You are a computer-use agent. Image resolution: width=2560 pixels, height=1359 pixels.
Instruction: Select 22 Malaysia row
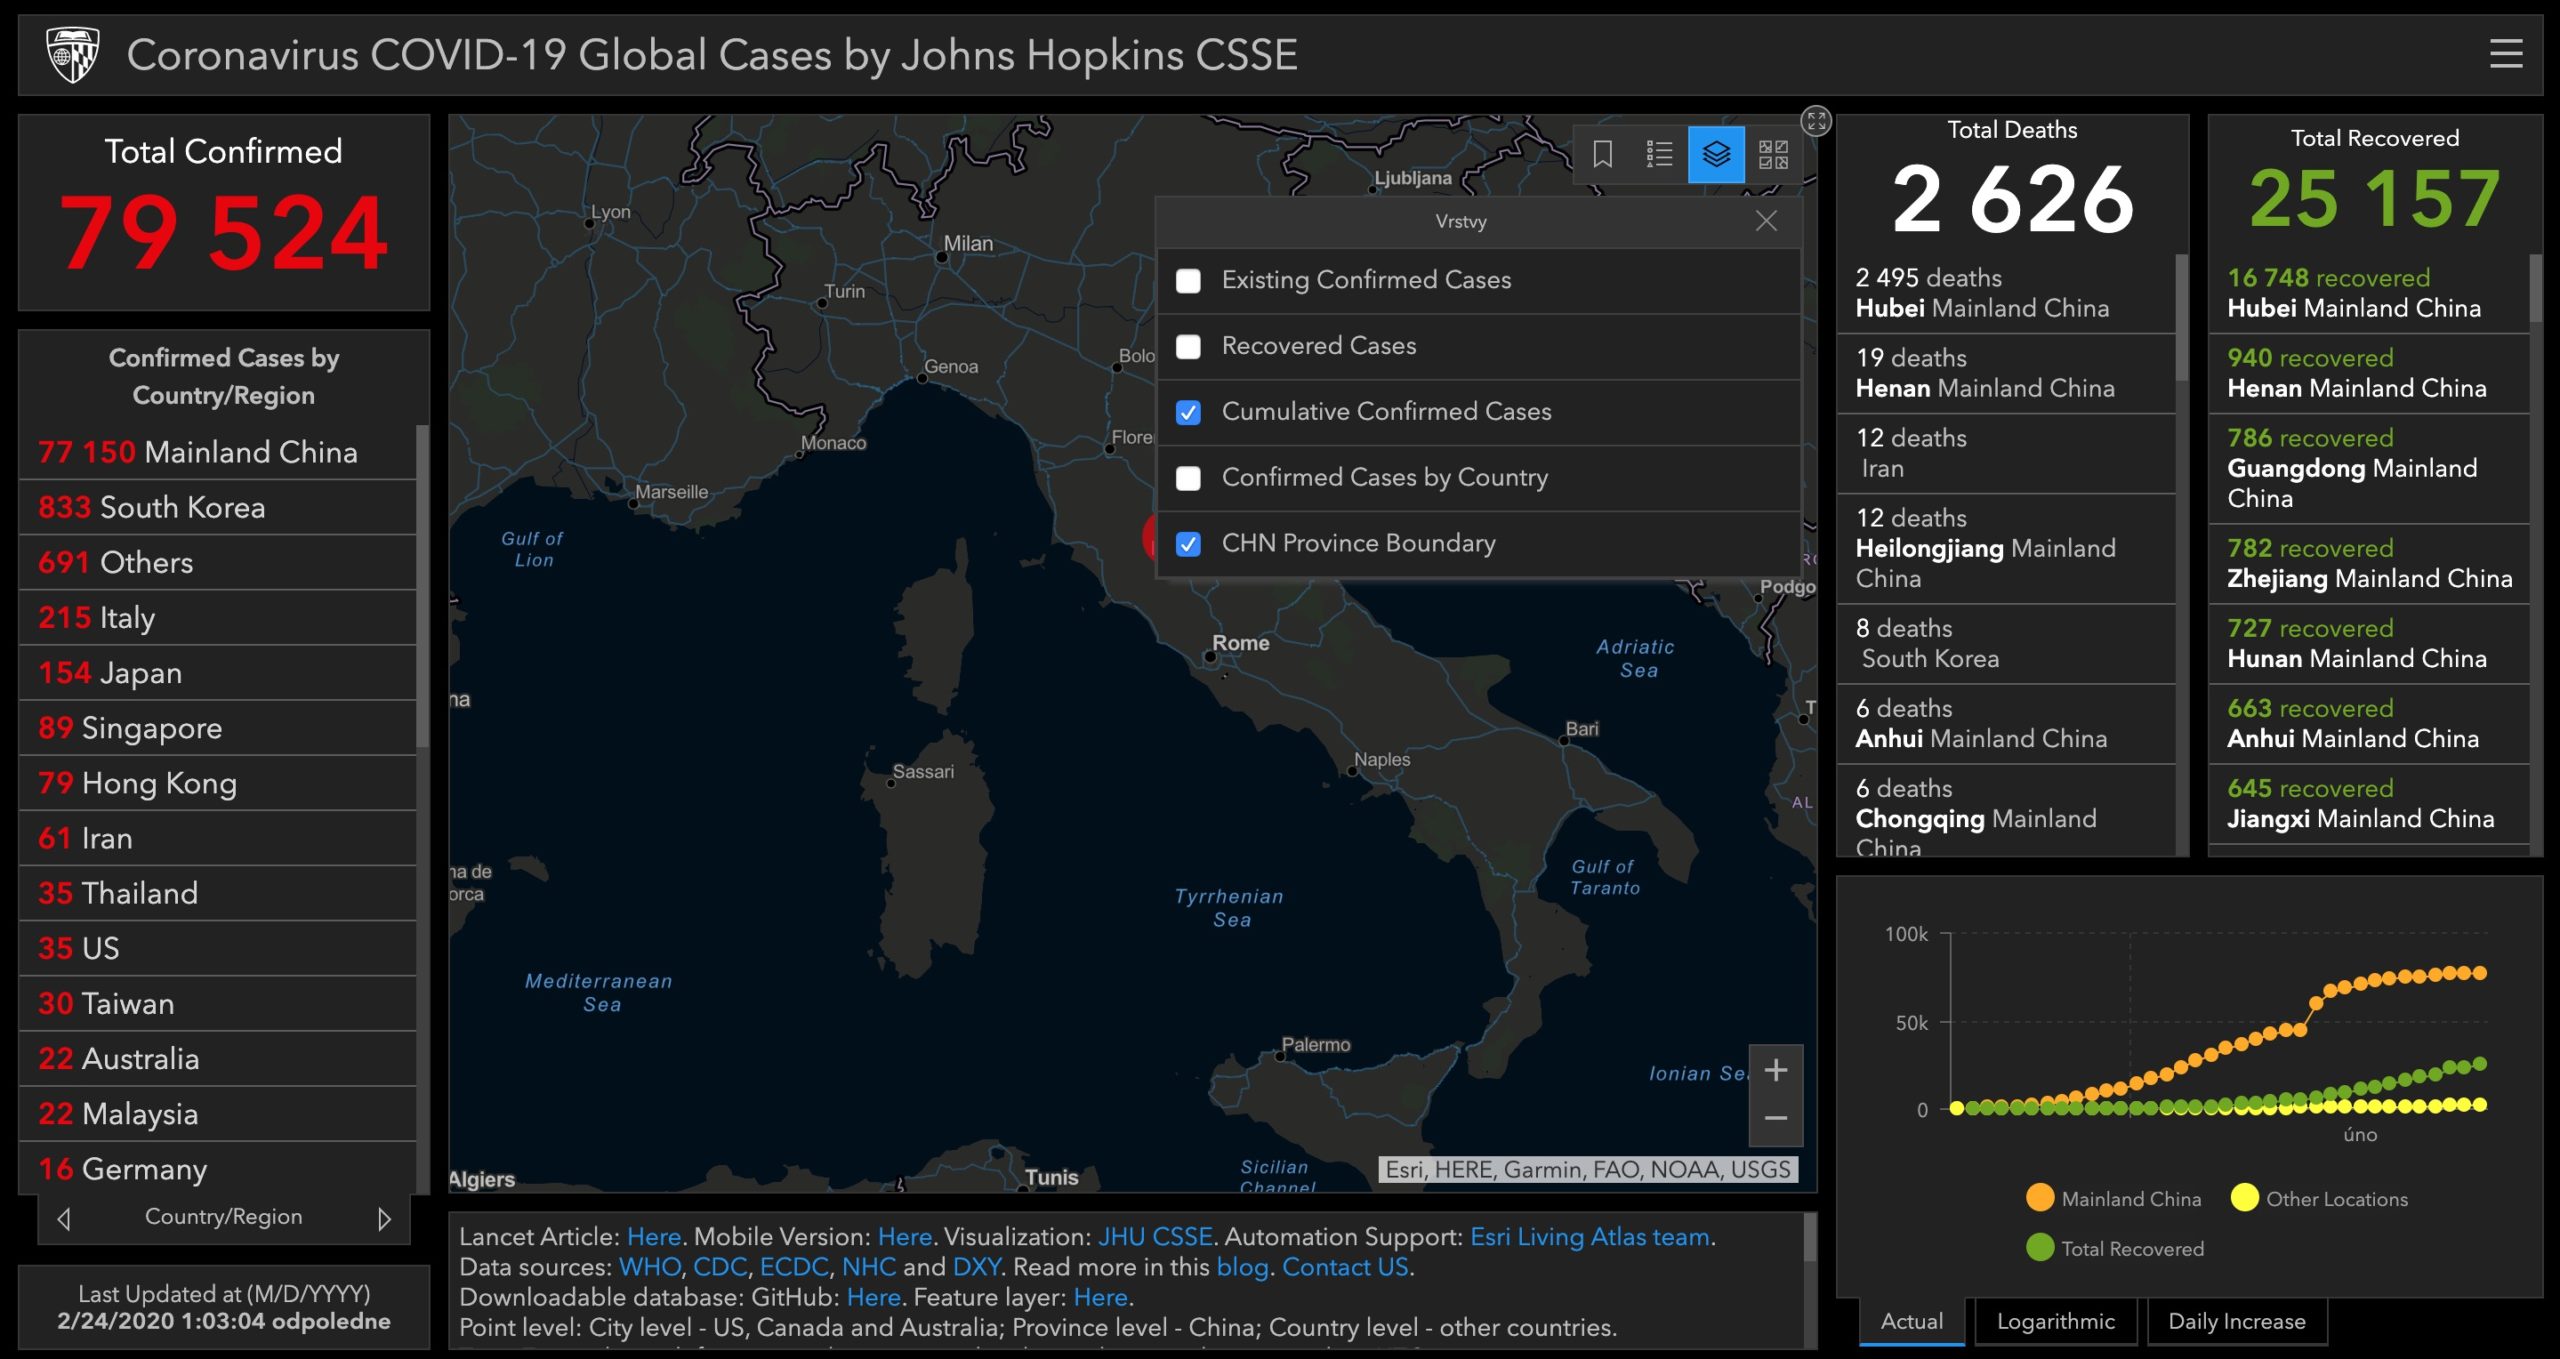click(217, 1113)
